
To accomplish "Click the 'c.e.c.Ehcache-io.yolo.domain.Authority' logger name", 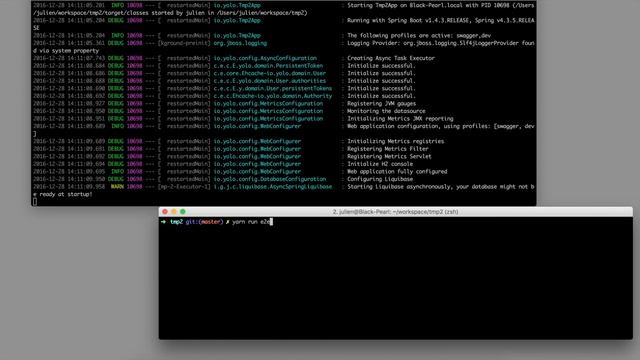I will coord(273,96).
